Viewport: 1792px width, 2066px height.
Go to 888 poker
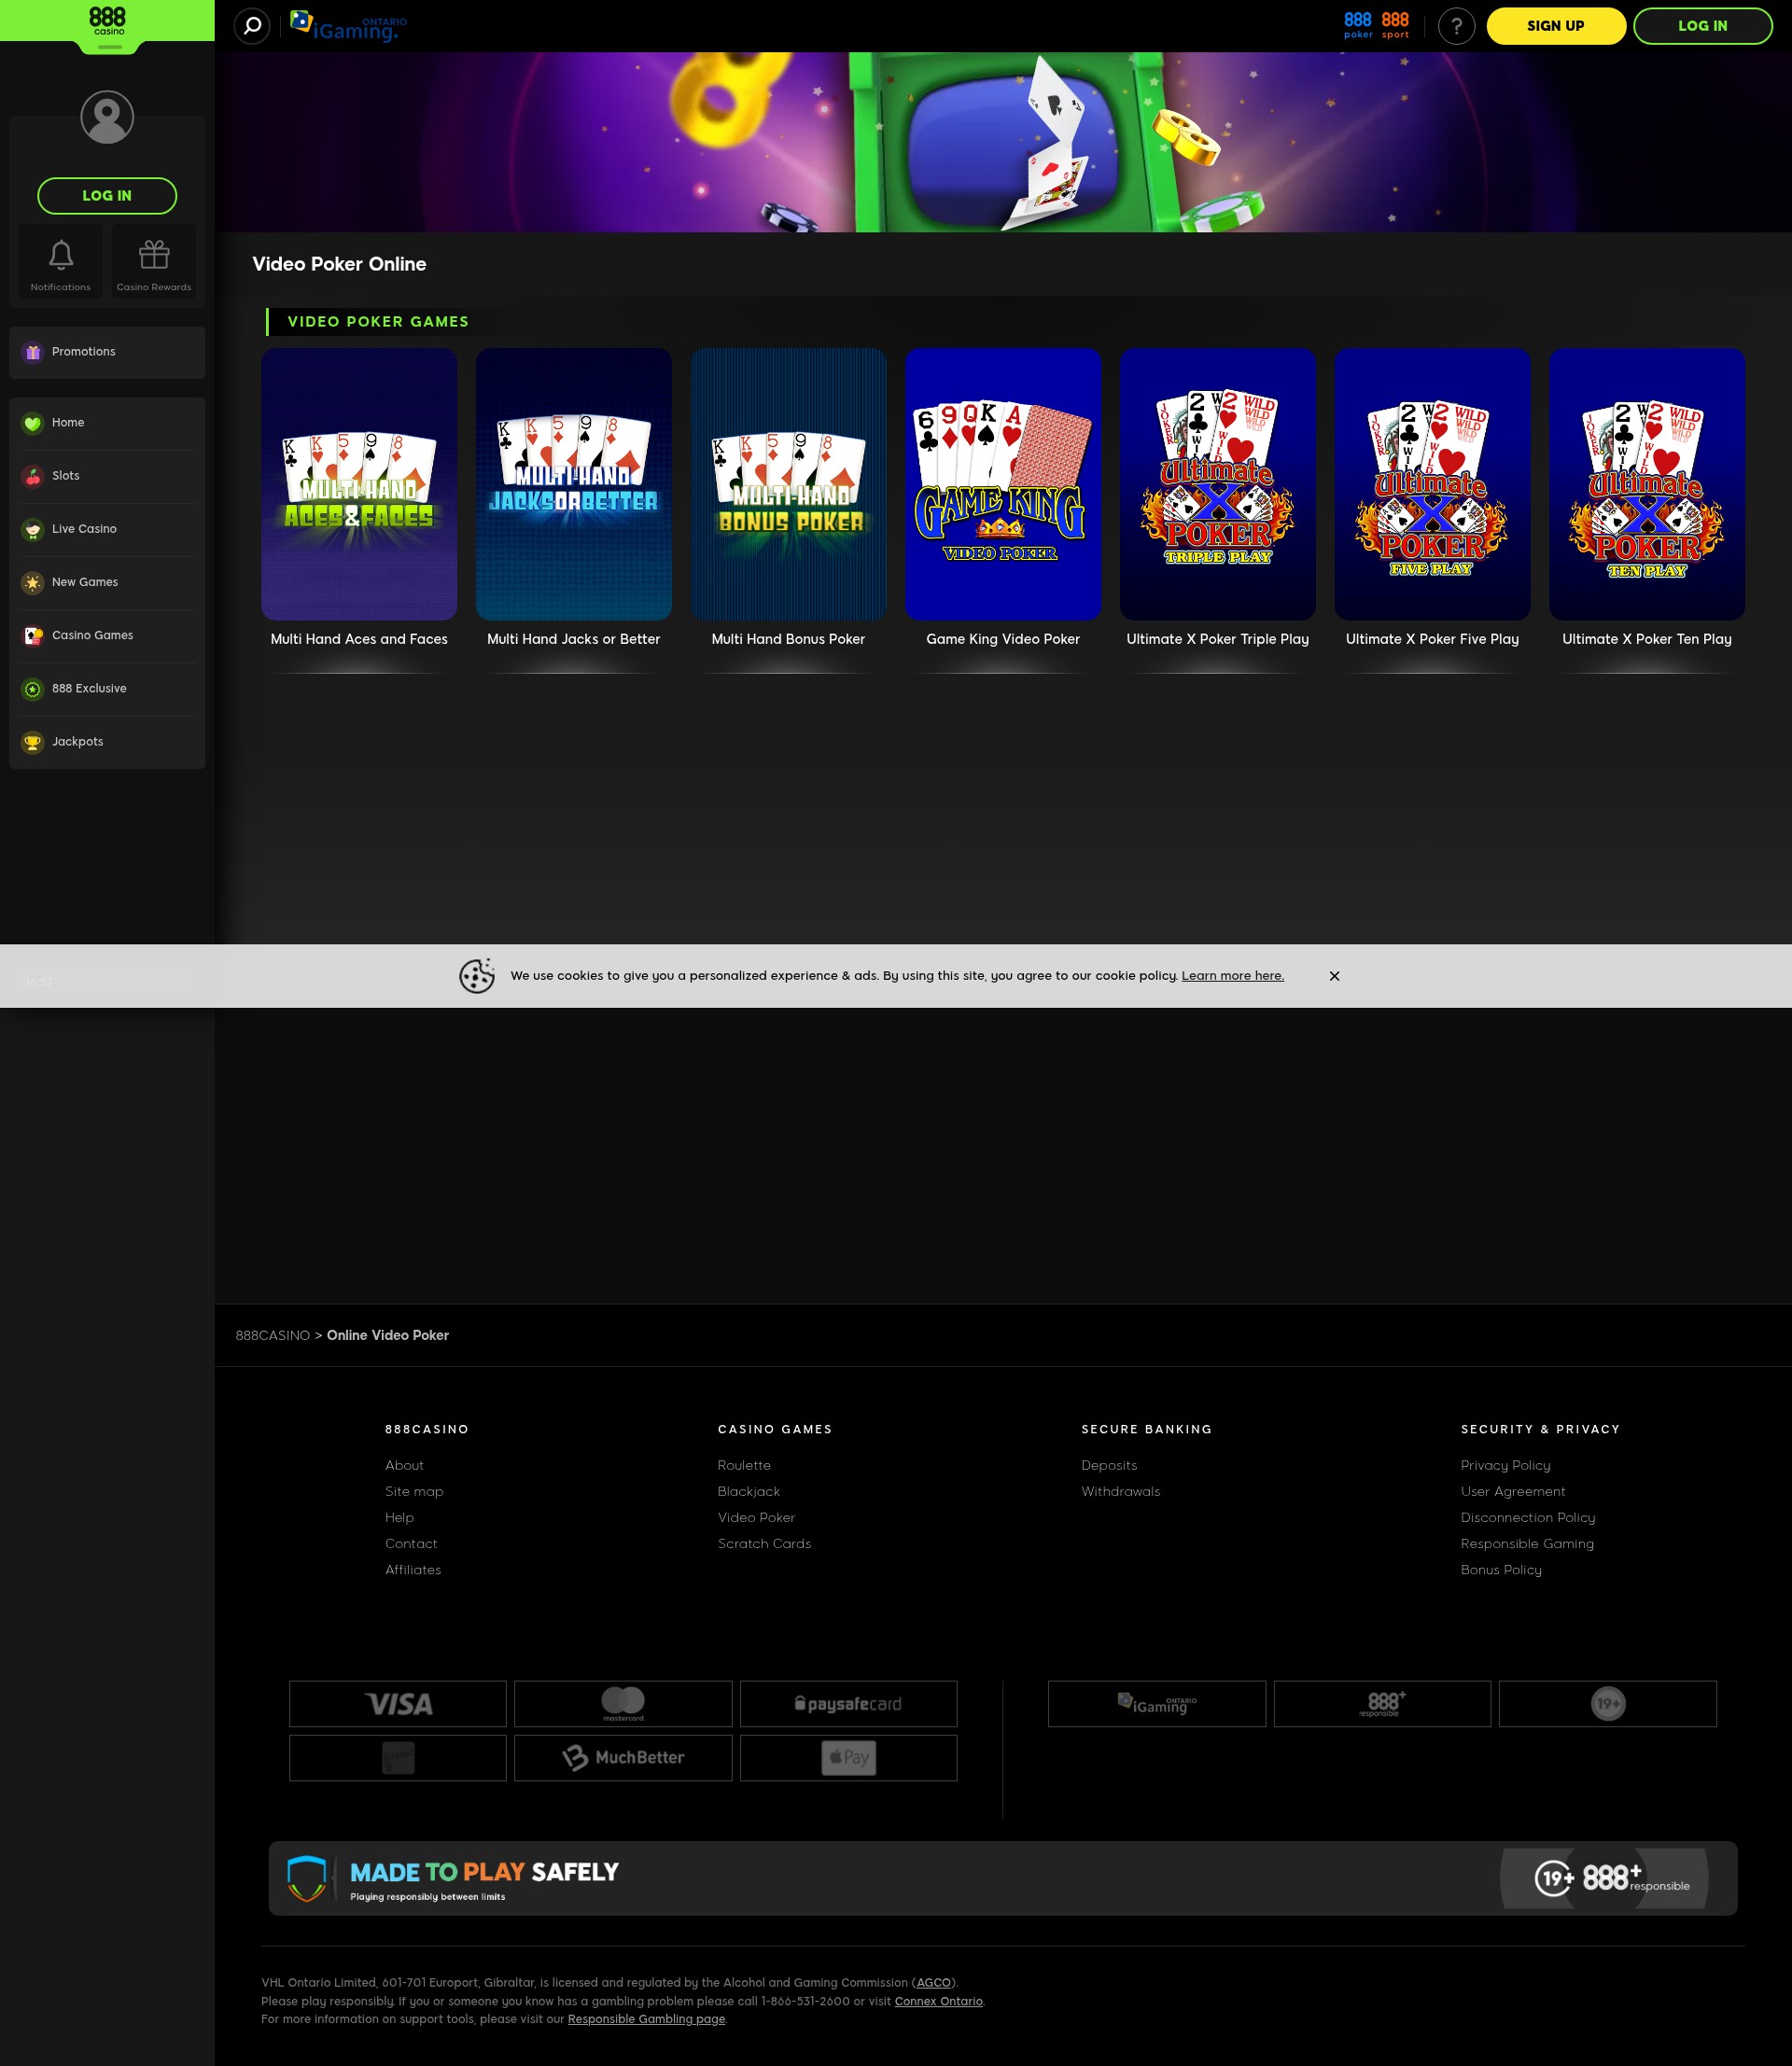(1358, 25)
